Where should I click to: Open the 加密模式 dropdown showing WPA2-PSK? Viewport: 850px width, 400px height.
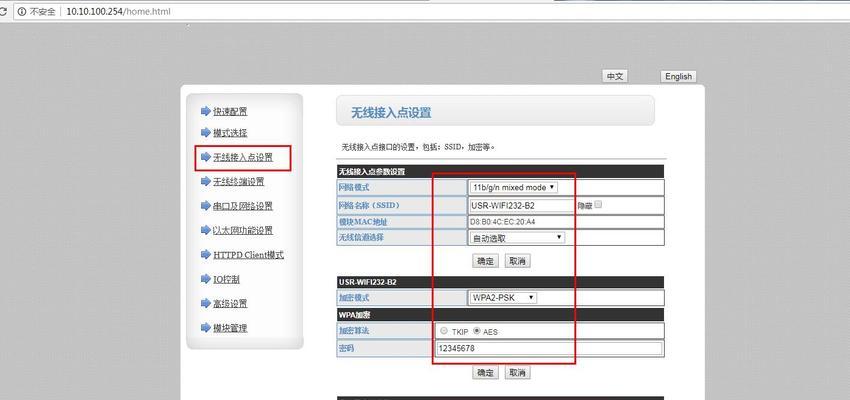[503, 298]
